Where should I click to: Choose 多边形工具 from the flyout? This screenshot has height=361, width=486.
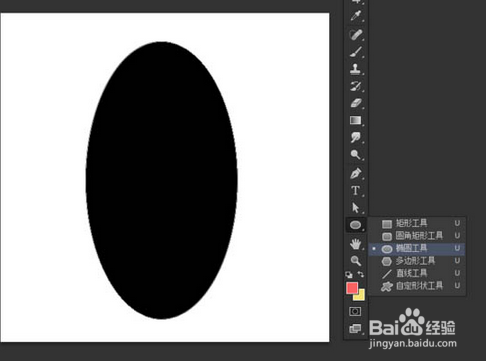tap(417, 261)
